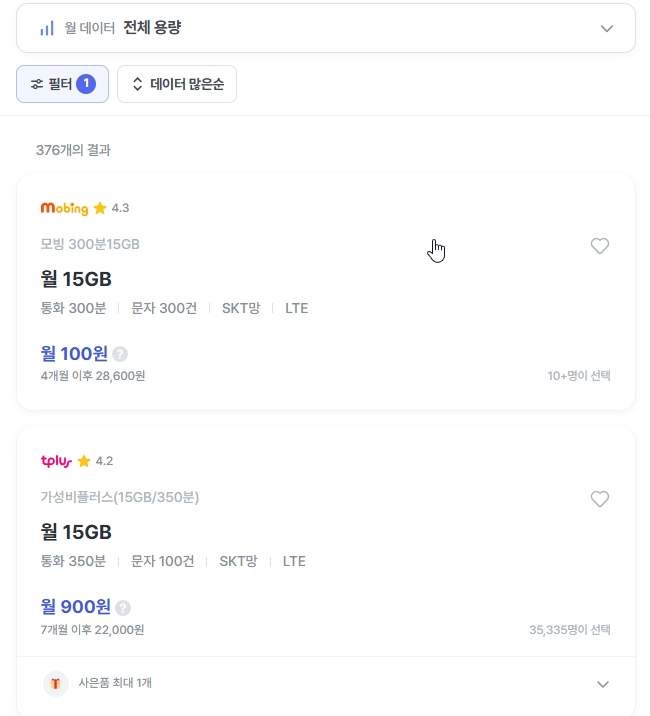This screenshot has width=650, height=716.
Task: Open the 필터 filter button
Action: click(62, 84)
